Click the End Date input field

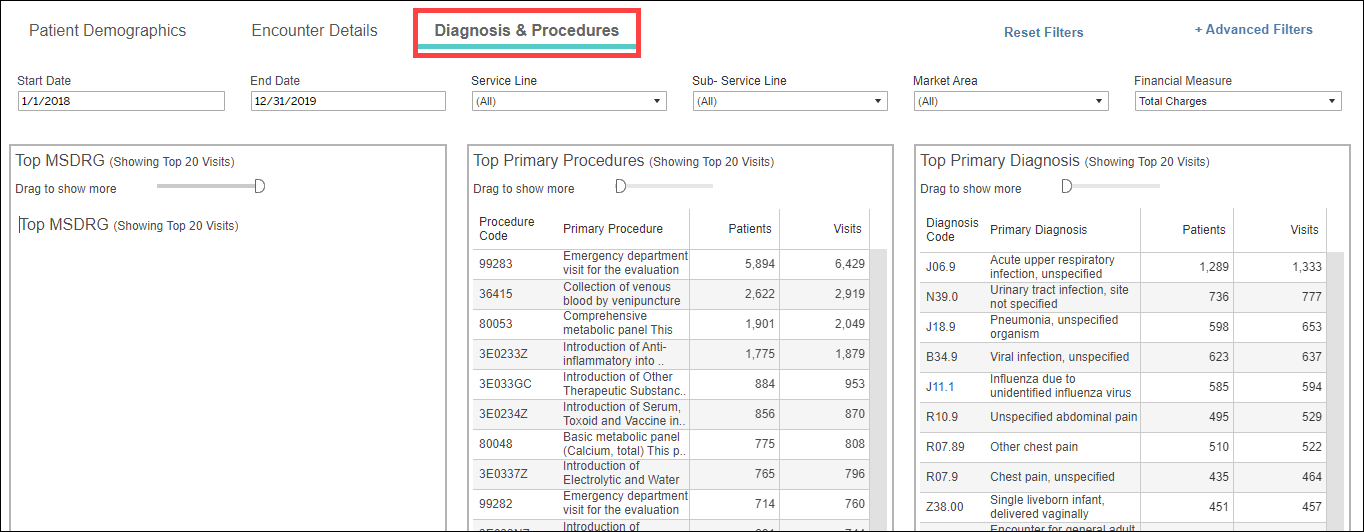click(348, 101)
